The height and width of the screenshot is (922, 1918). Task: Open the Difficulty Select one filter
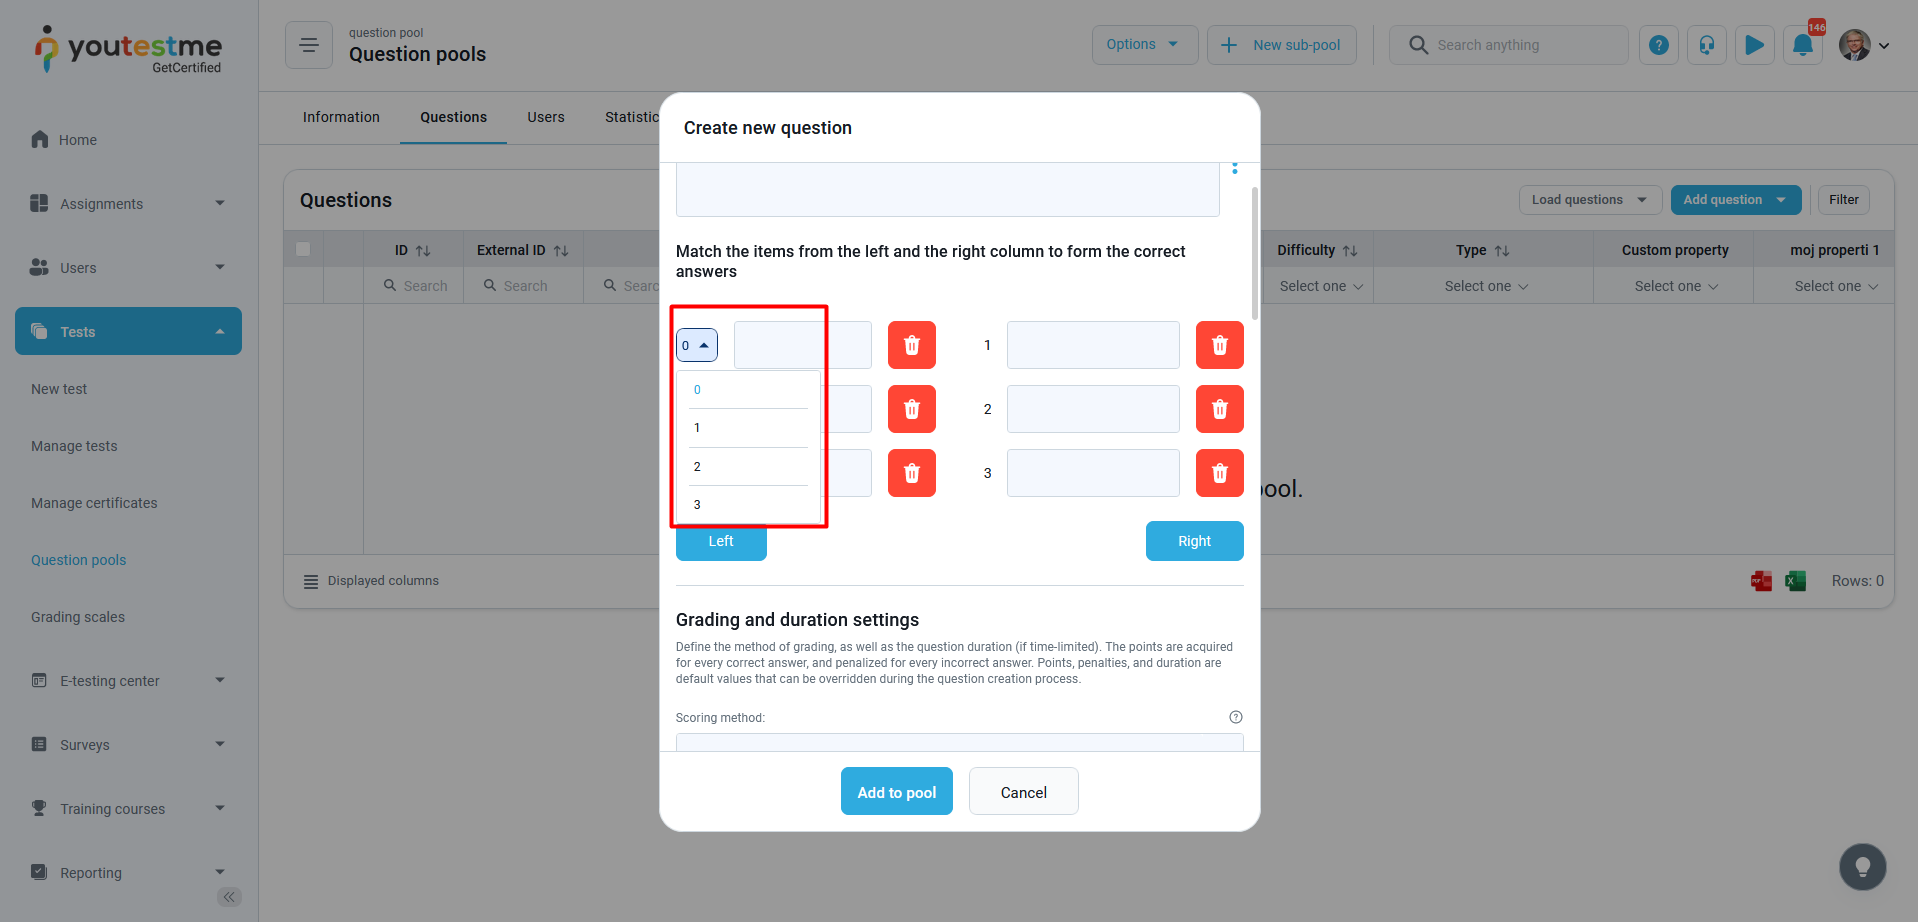1320,286
